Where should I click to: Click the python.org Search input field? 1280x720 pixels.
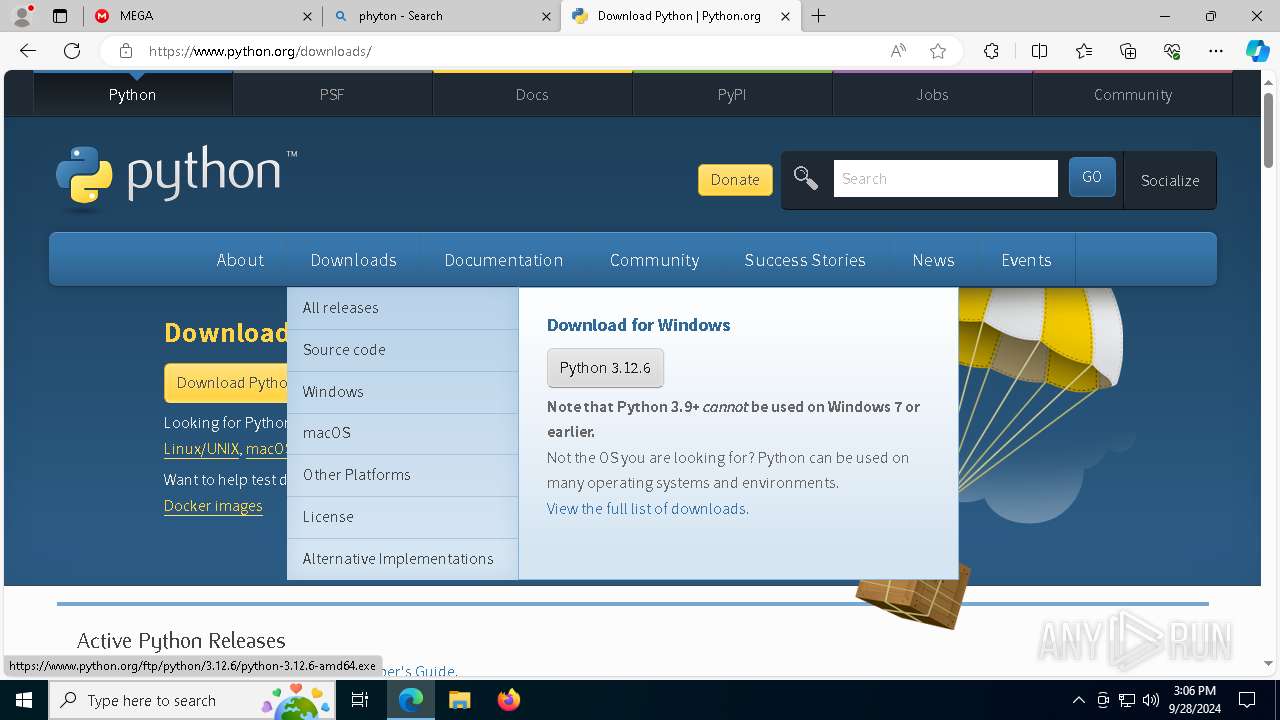(x=945, y=178)
